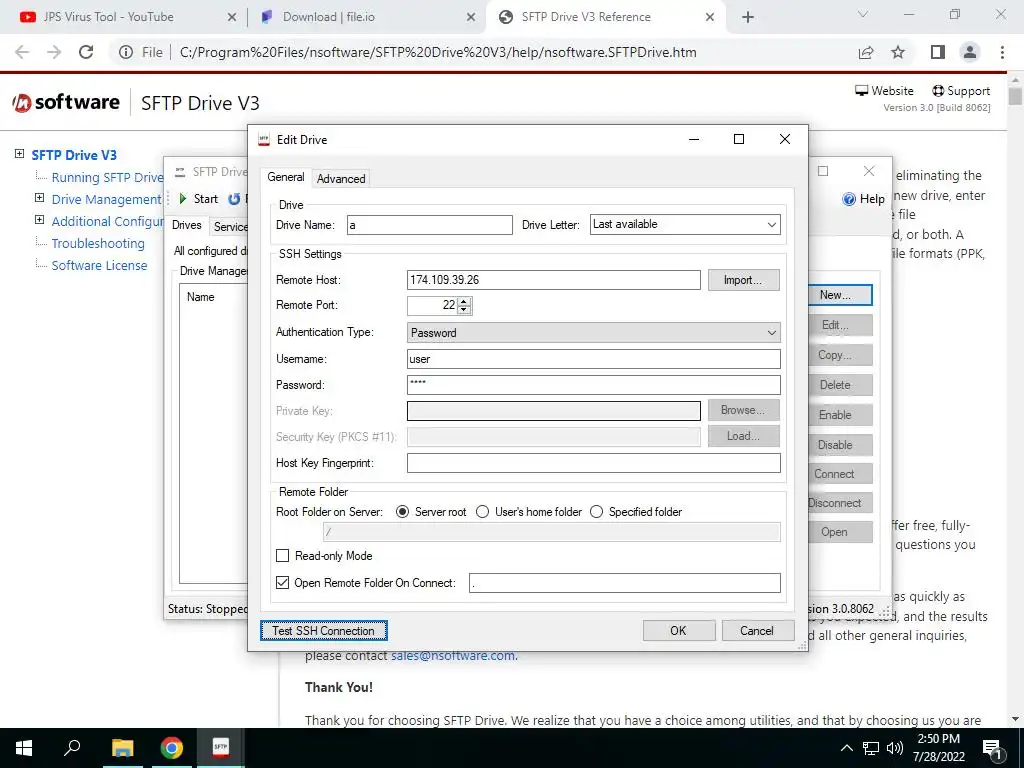Click the blue Help icon in SFTP Drive window

[x=849, y=199]
